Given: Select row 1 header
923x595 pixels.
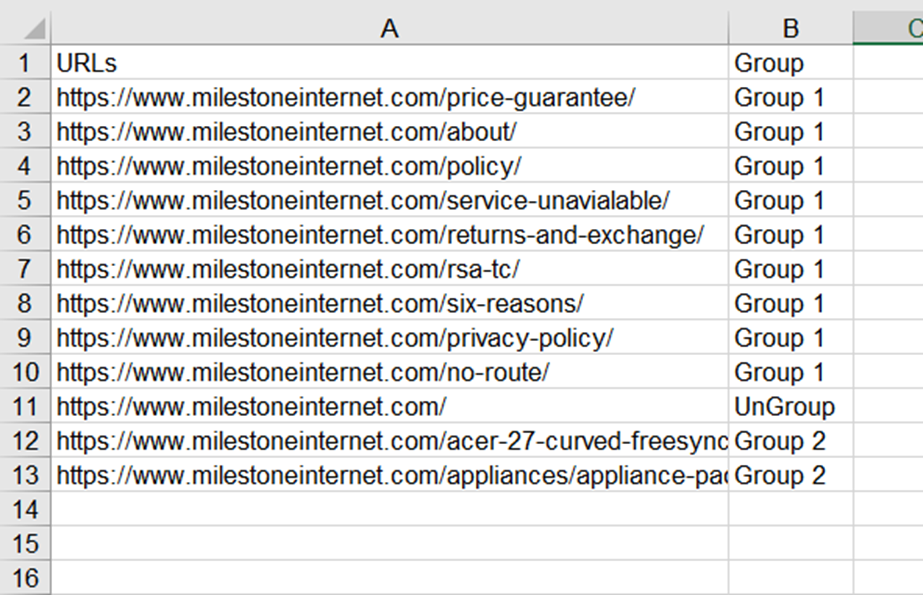Looking at the screenshot, I should [x=25, y=62].
